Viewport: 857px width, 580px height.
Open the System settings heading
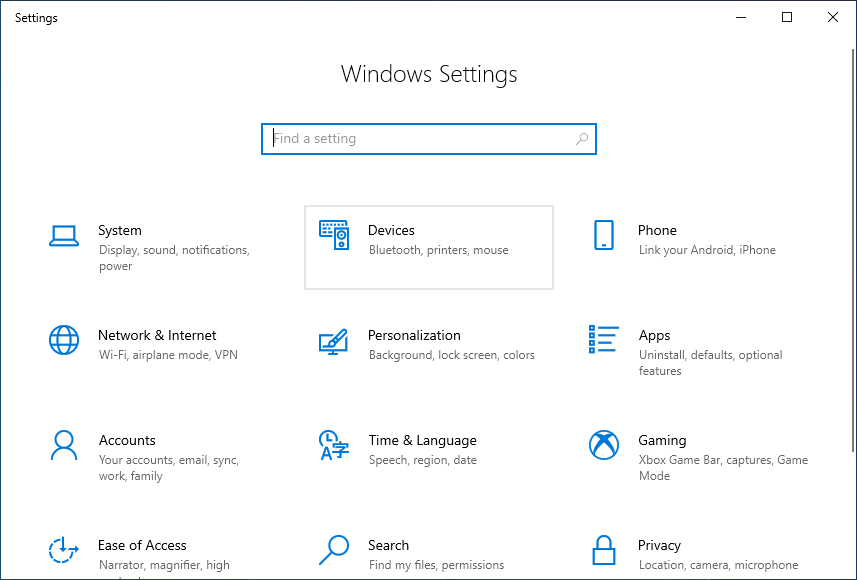click(120, 230)
